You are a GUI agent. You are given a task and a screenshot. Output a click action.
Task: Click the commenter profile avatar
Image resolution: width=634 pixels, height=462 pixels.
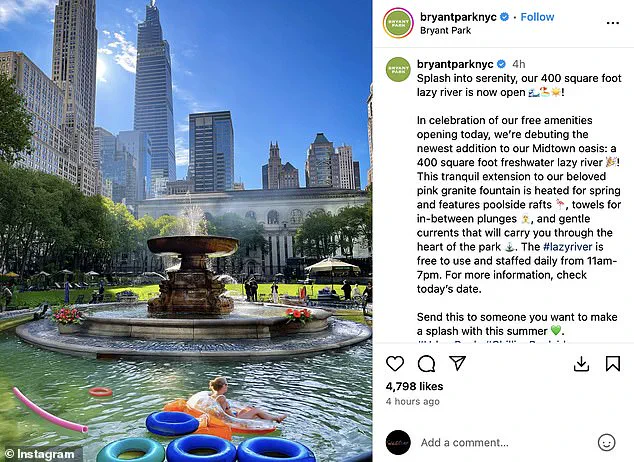398,443
